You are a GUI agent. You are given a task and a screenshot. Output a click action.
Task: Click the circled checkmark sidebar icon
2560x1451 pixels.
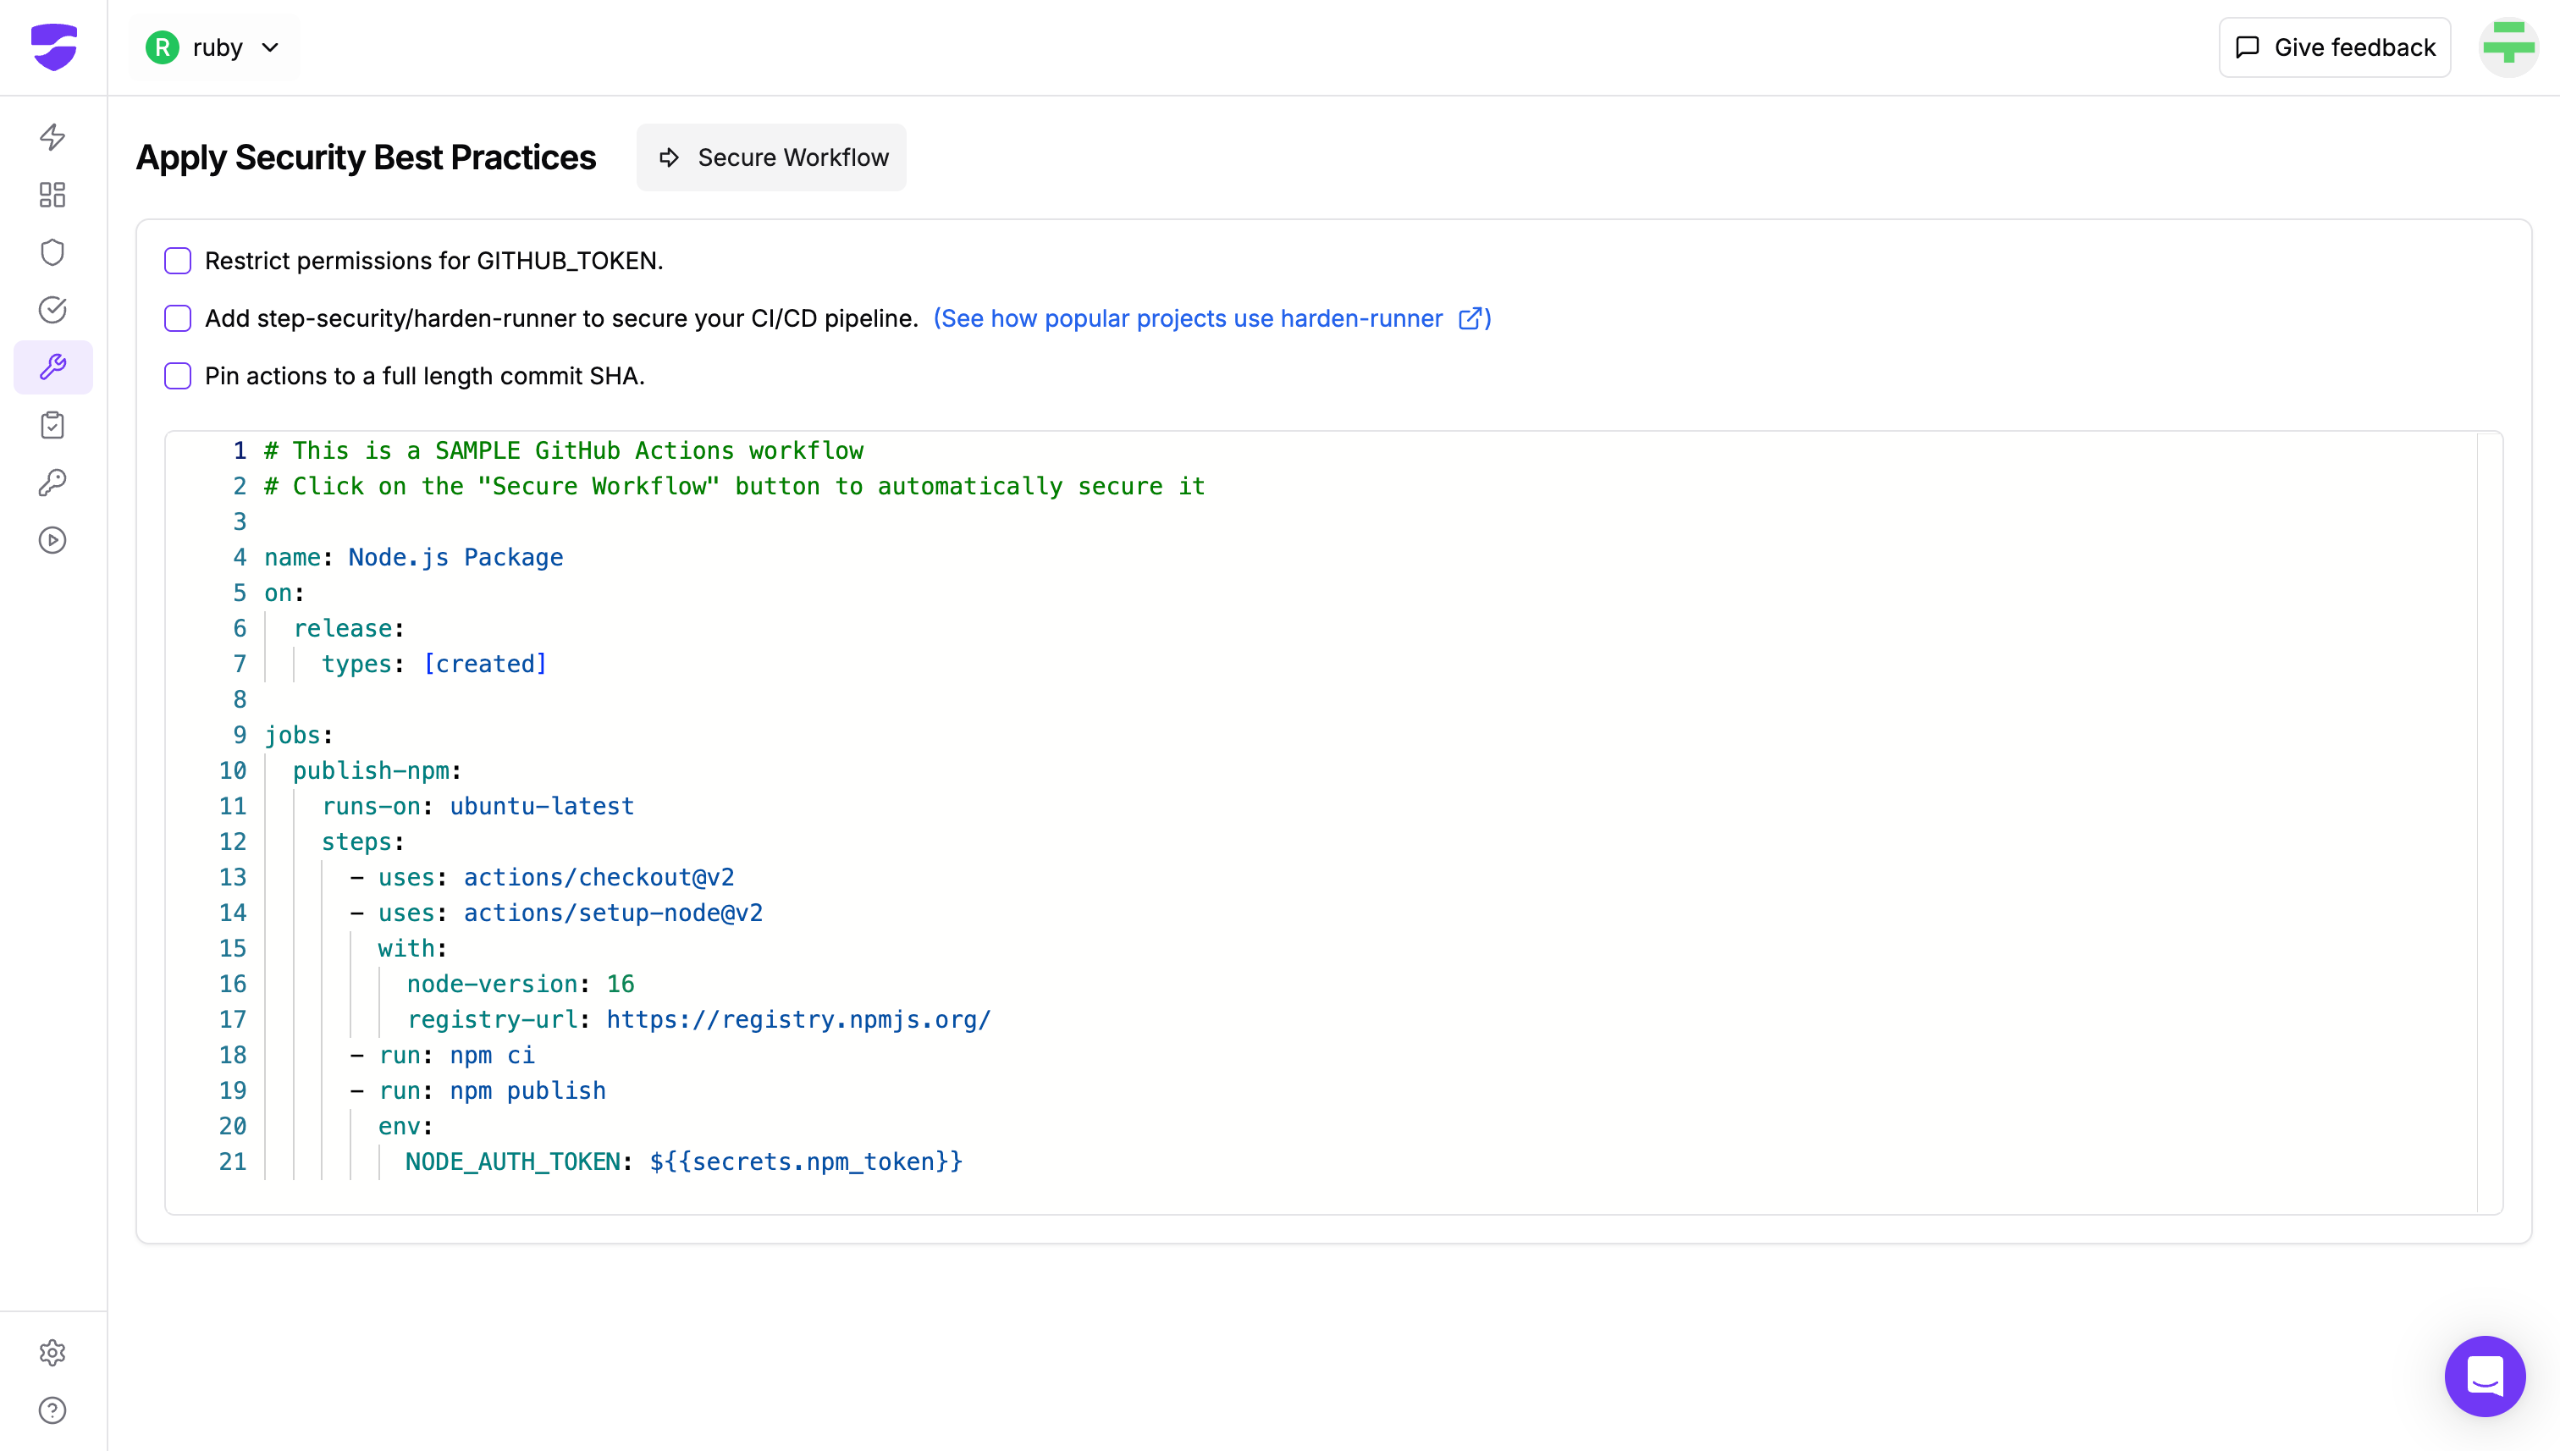click(53, 310)
